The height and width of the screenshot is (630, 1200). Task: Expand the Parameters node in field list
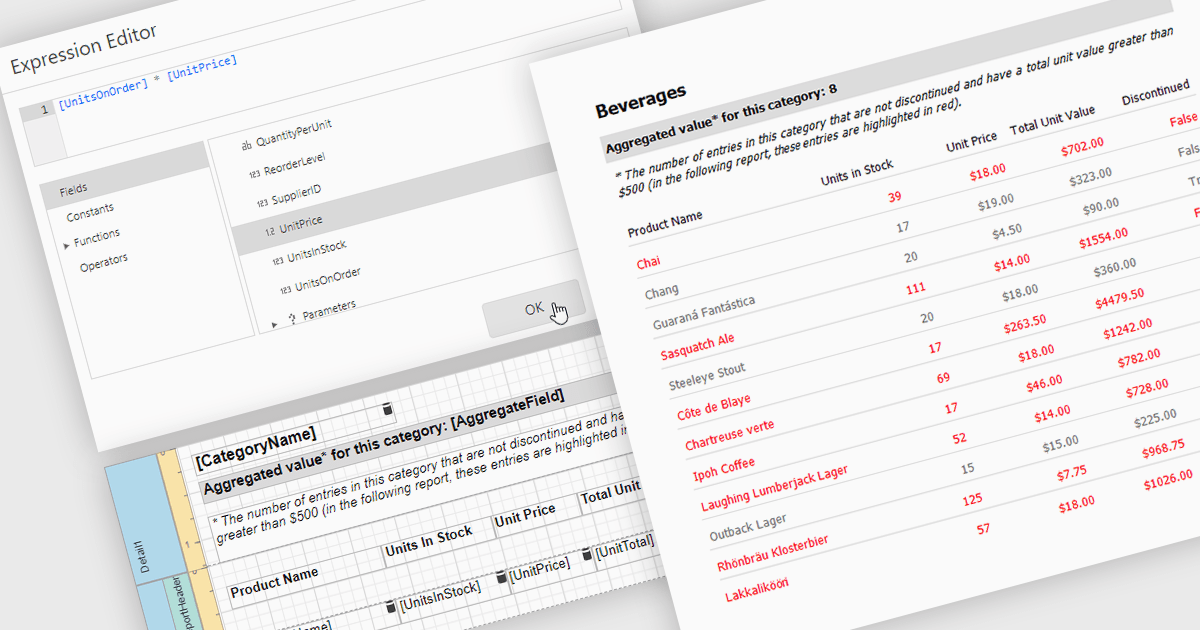[275, 323]
